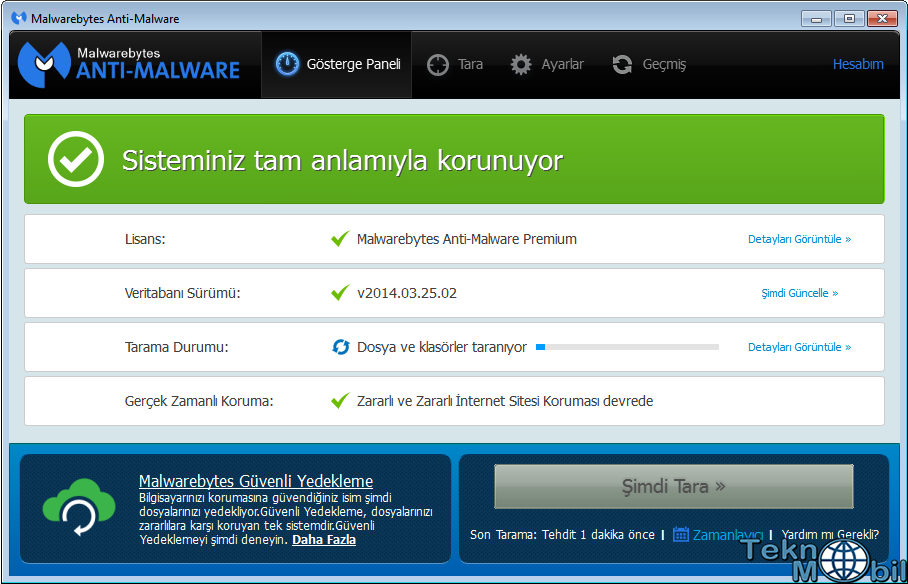Click Şimdi Güncelle to update database
Image resolution: width=908 pixels, height=584 pixels.
(799, 293)
